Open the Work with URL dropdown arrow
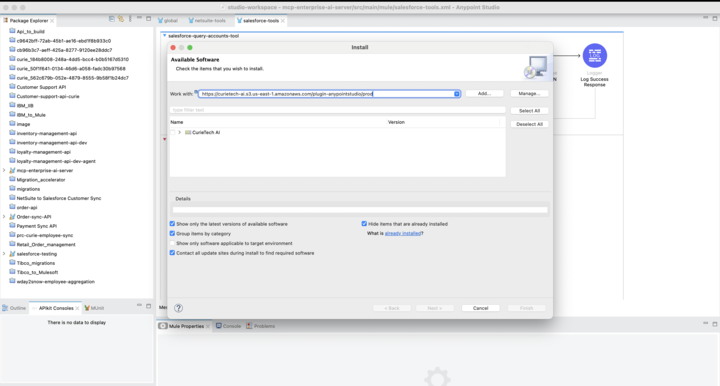Screen dimensions: 720x386 click(456, 94)
